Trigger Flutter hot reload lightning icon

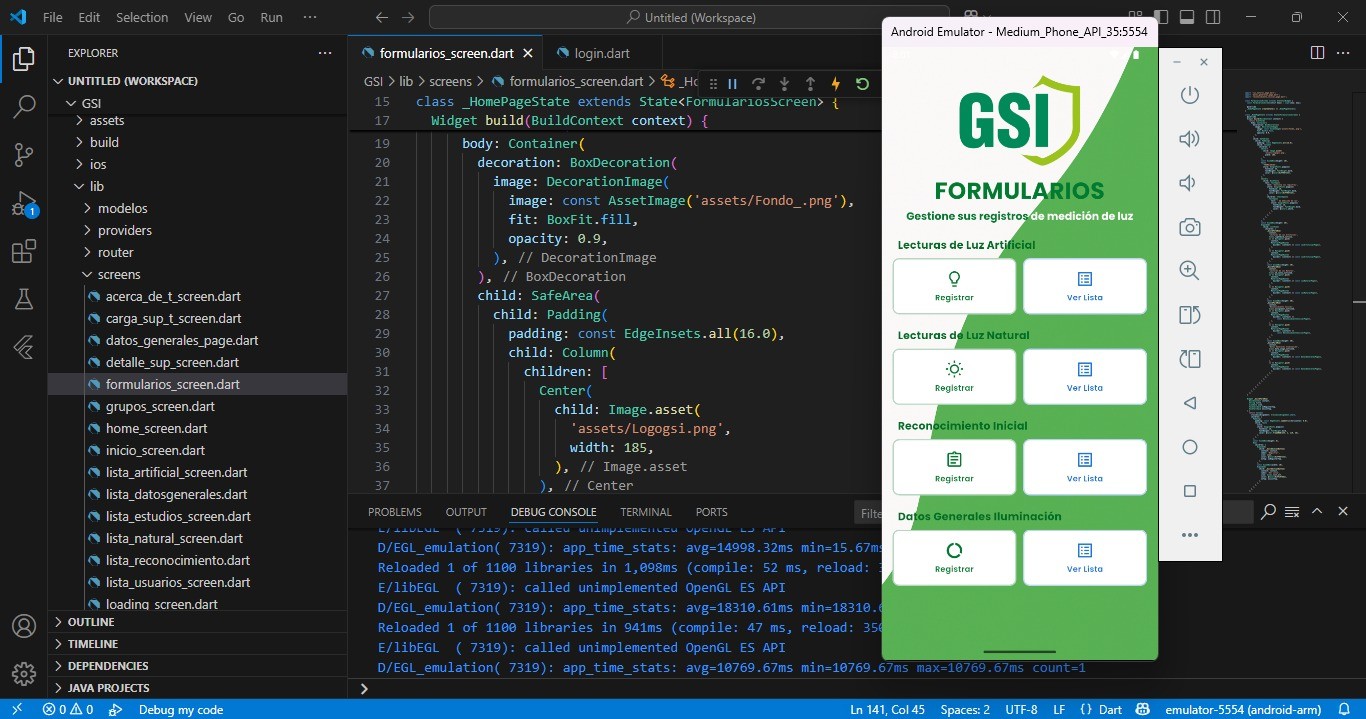pos(836,84)
